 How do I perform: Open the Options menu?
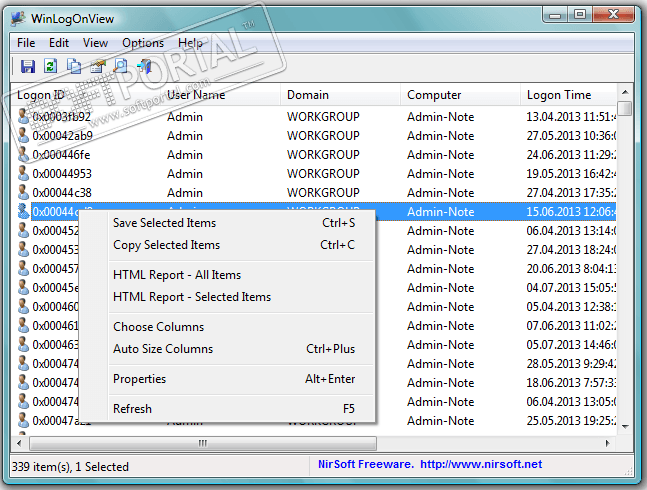click(143, 43)
